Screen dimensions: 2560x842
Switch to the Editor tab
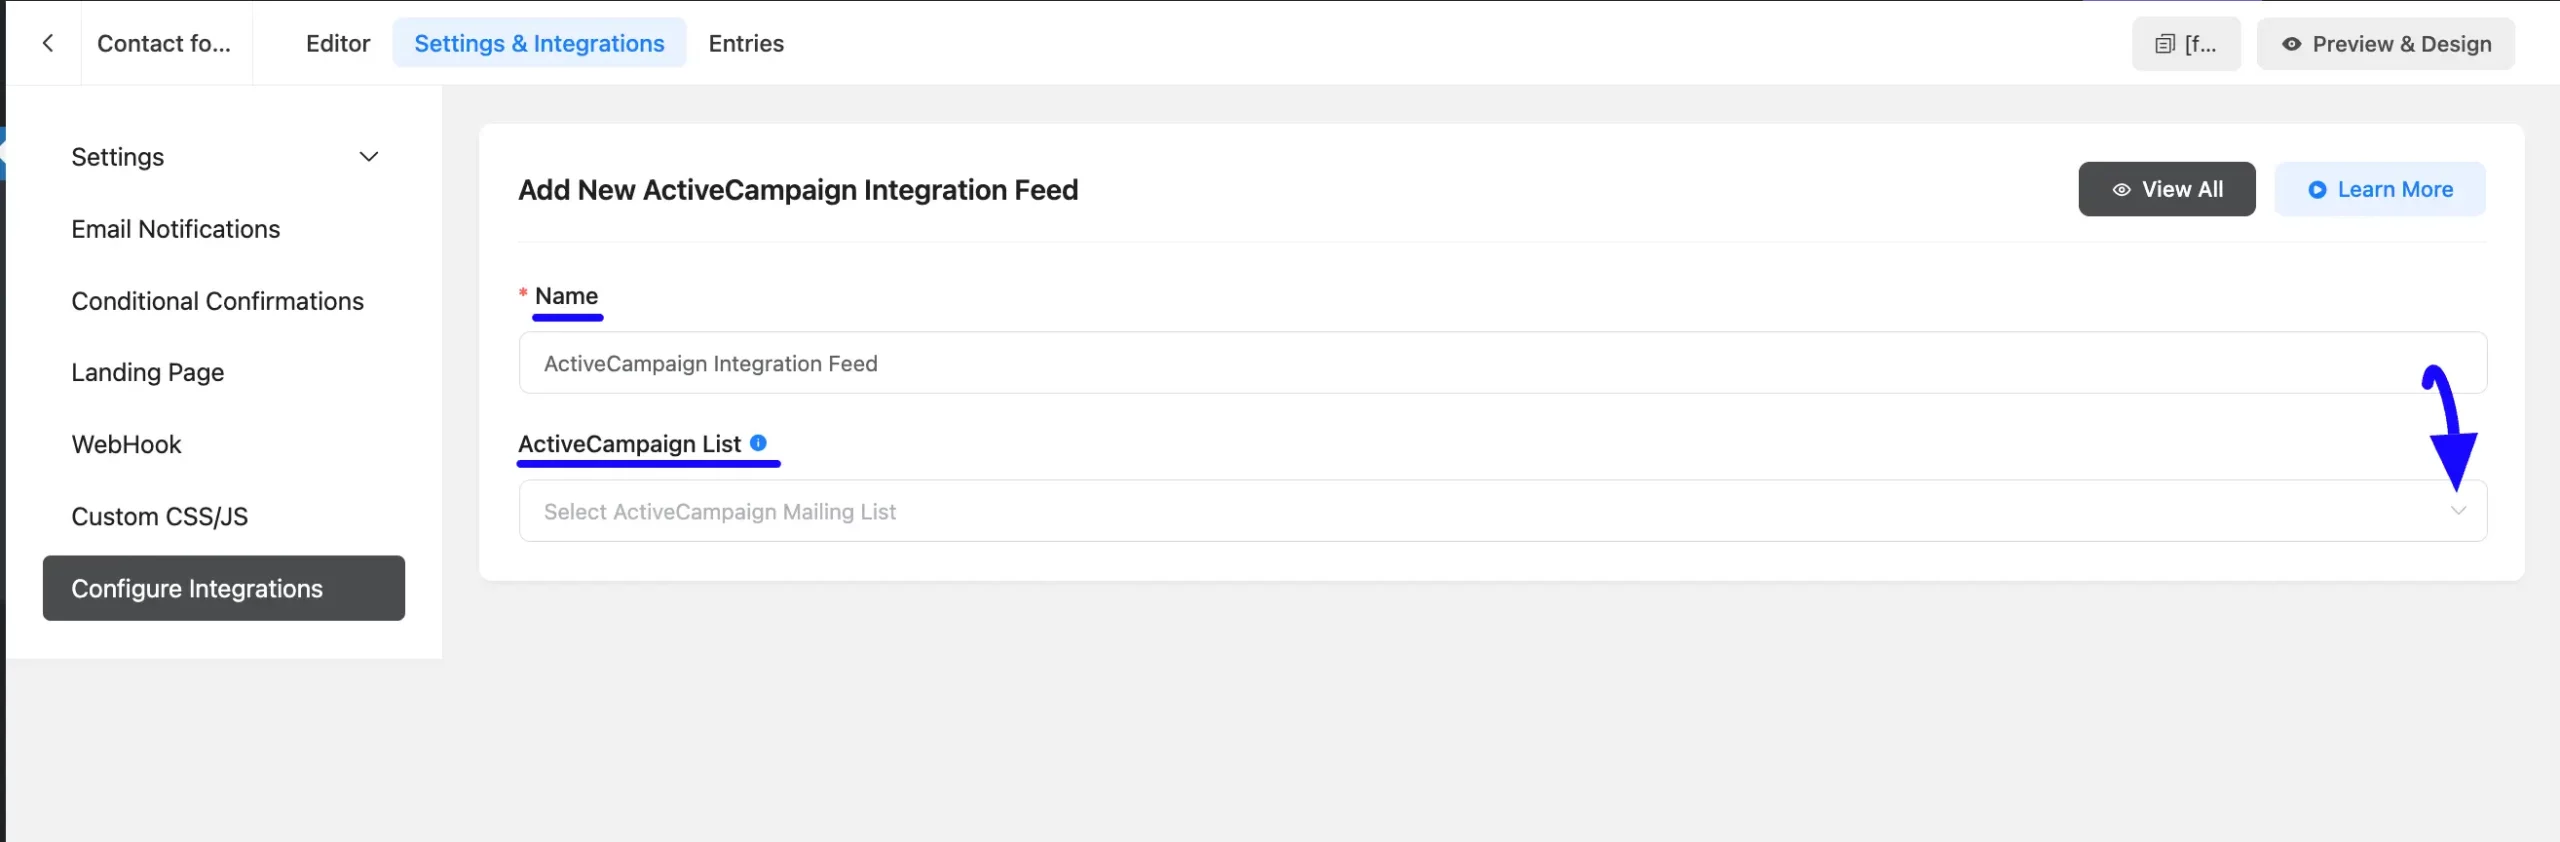point(337,43)
